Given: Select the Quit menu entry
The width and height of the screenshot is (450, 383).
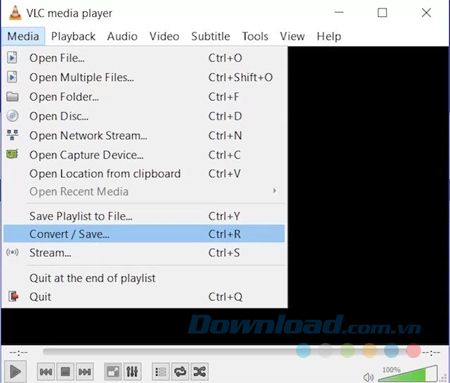Looking at the screenshot, I should click(x=144, y=296).
